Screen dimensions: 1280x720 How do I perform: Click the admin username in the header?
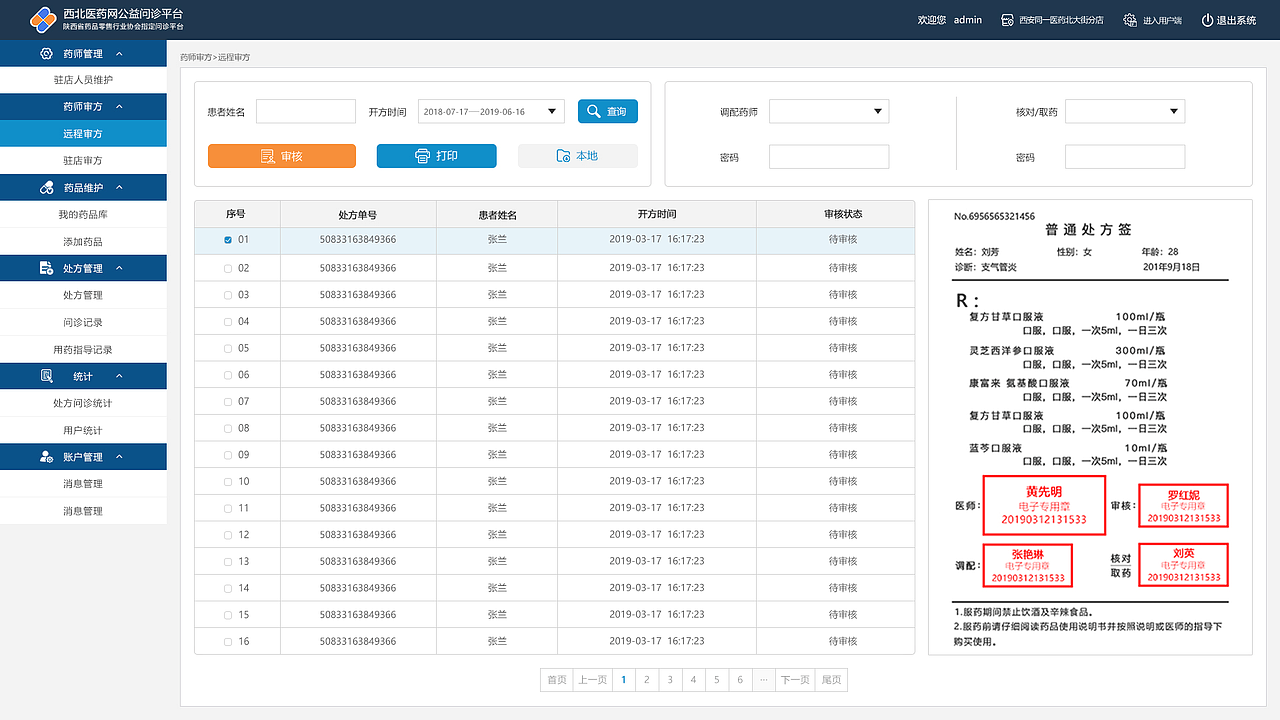(968, 20)
